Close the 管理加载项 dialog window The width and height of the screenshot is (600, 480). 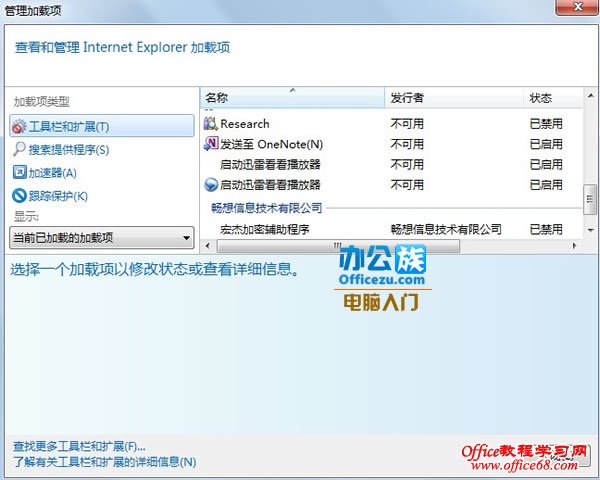pyautogui.click(x=578, y=7)
